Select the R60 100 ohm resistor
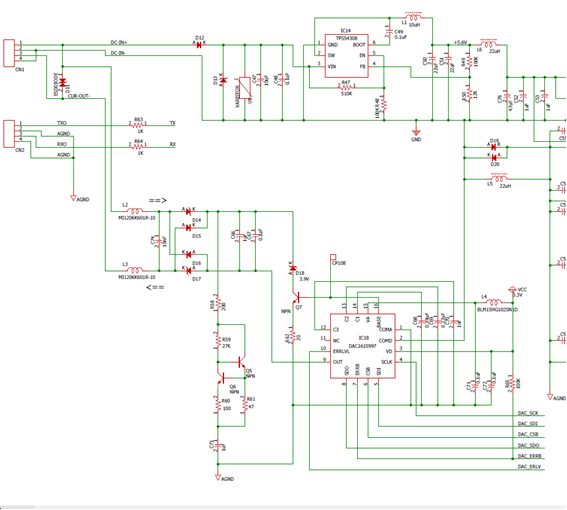Viewport: 567px width, 510px height. coord(218,405)
